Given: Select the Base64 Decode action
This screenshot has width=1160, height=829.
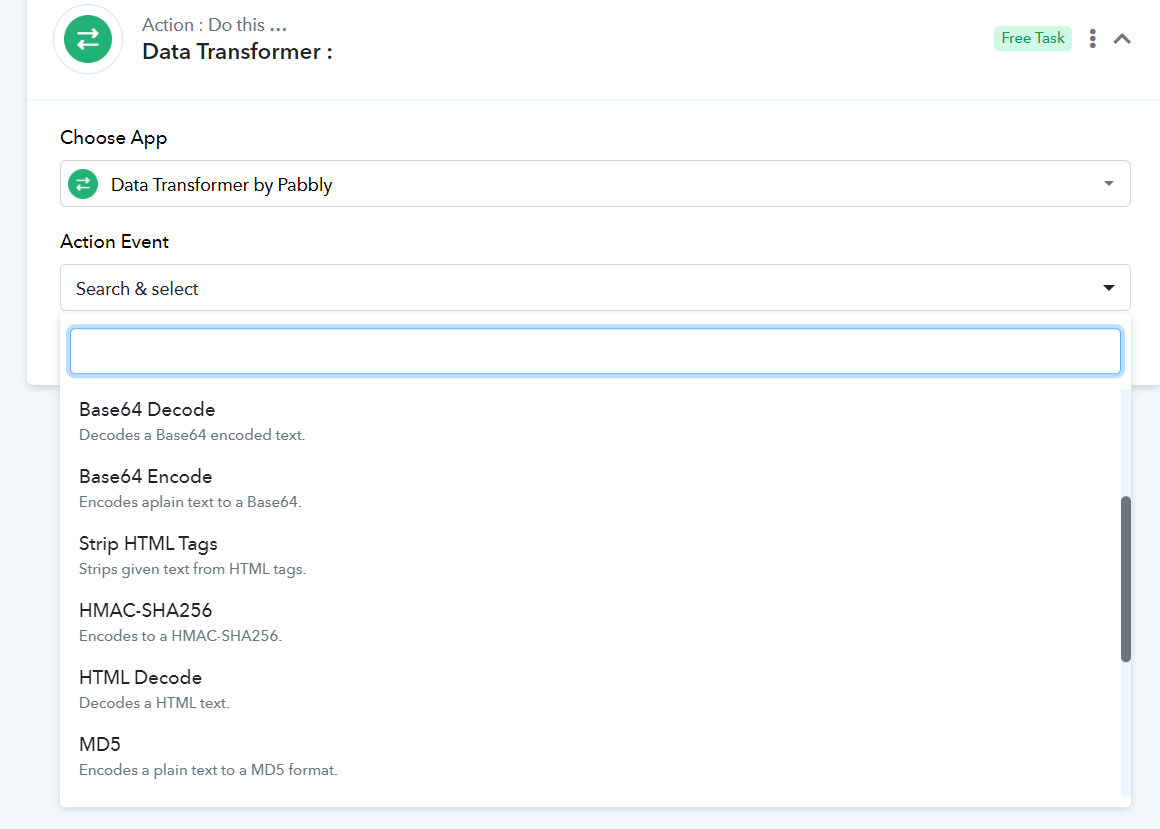Looking at the screenshot, I should point(591,422).
